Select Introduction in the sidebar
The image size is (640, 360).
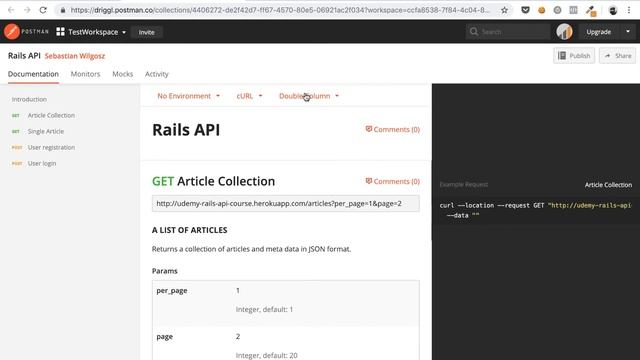tap(29, 99)
